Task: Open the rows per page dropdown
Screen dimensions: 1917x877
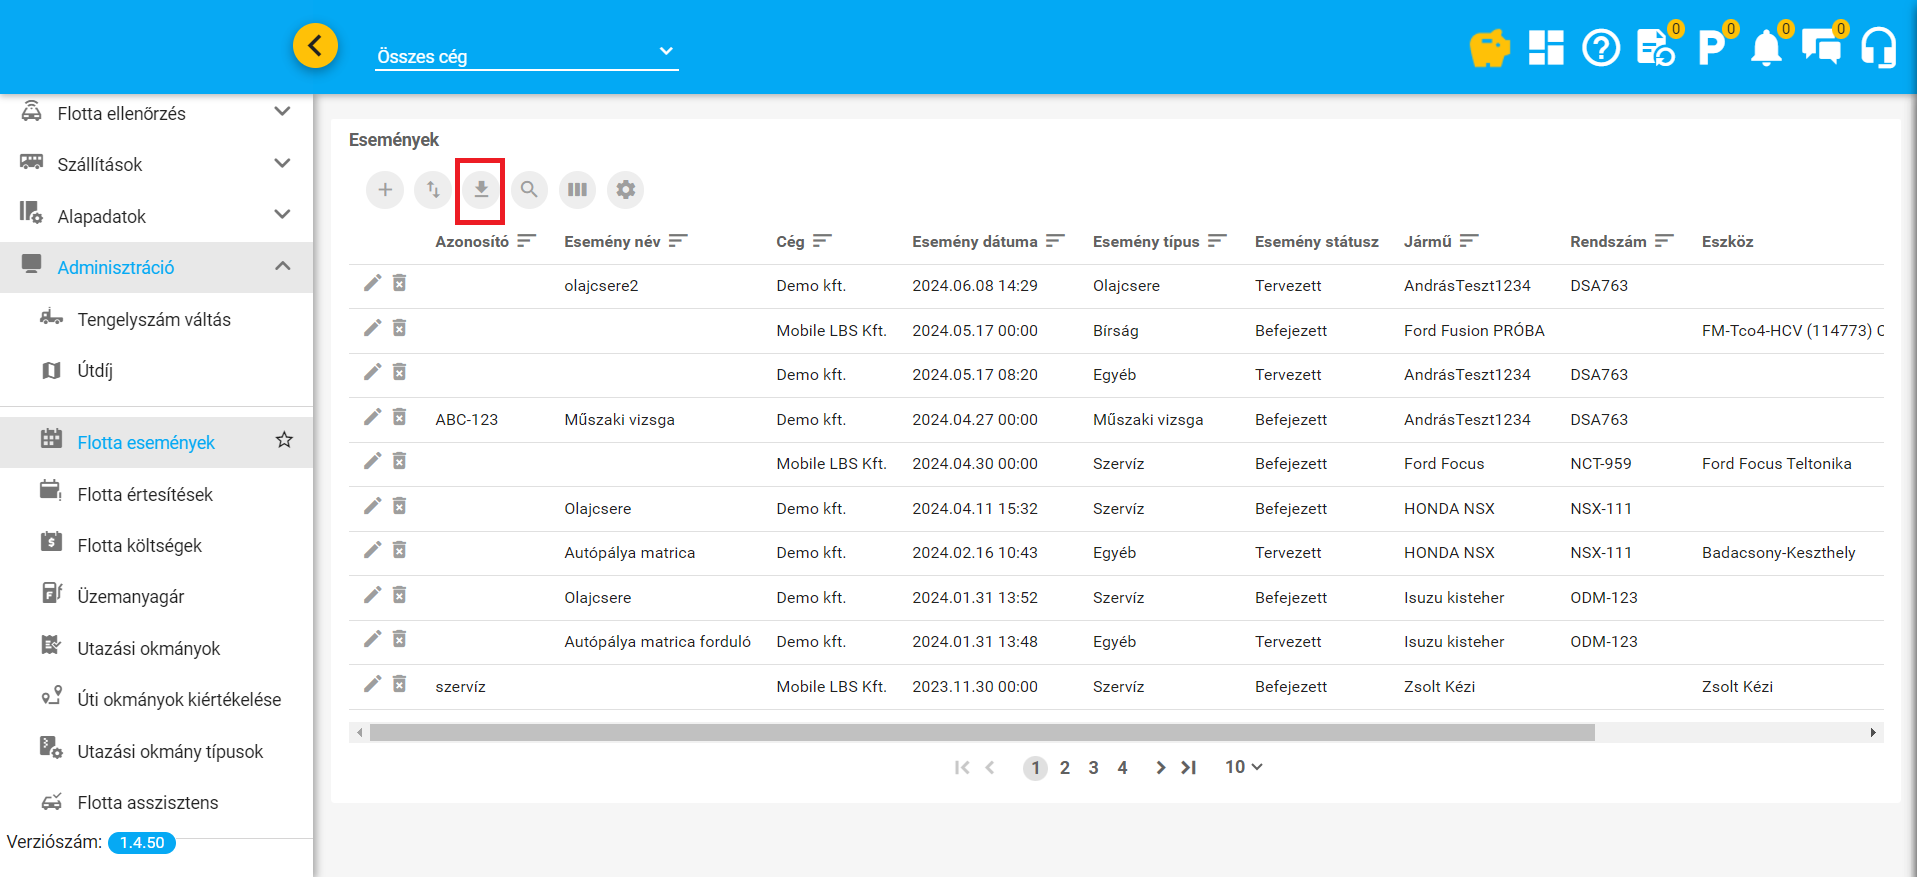Action: (1243, 767)
